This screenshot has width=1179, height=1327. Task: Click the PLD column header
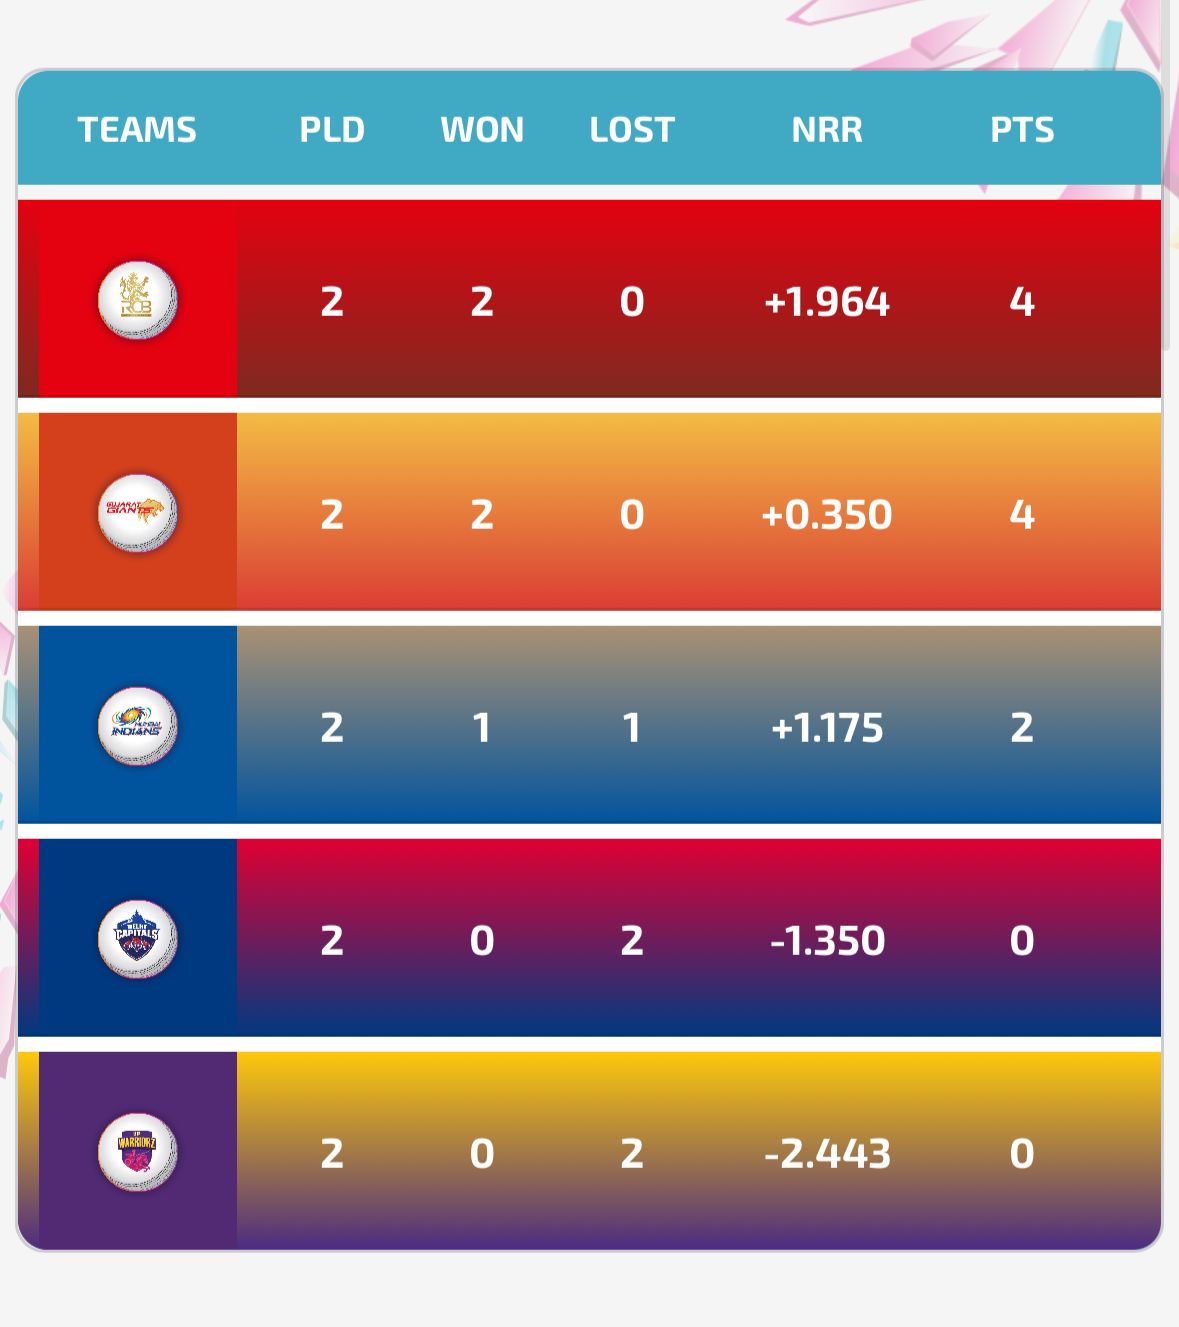pyautogui.click(x=333, y=129)
